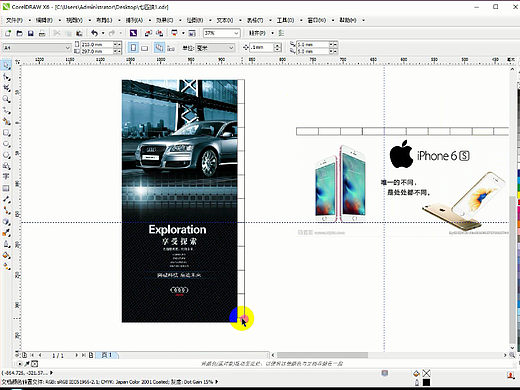
Task: Set page orientation to Portrait
Action: 133,48
